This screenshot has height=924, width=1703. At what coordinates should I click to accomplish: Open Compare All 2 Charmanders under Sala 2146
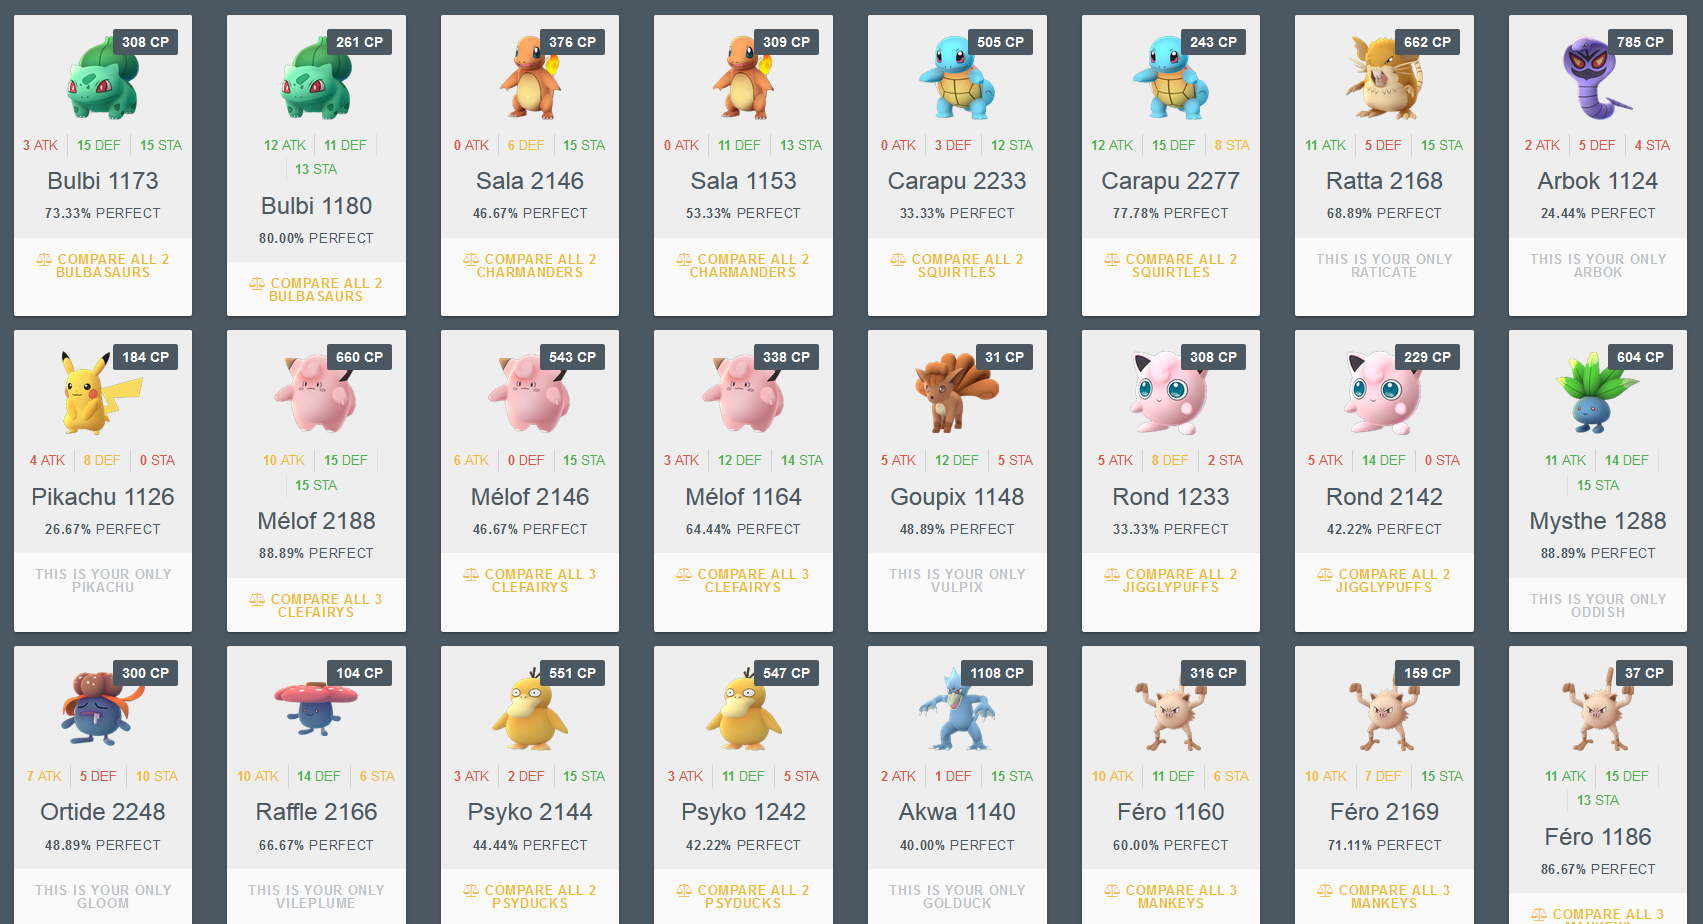coord(530,265)
